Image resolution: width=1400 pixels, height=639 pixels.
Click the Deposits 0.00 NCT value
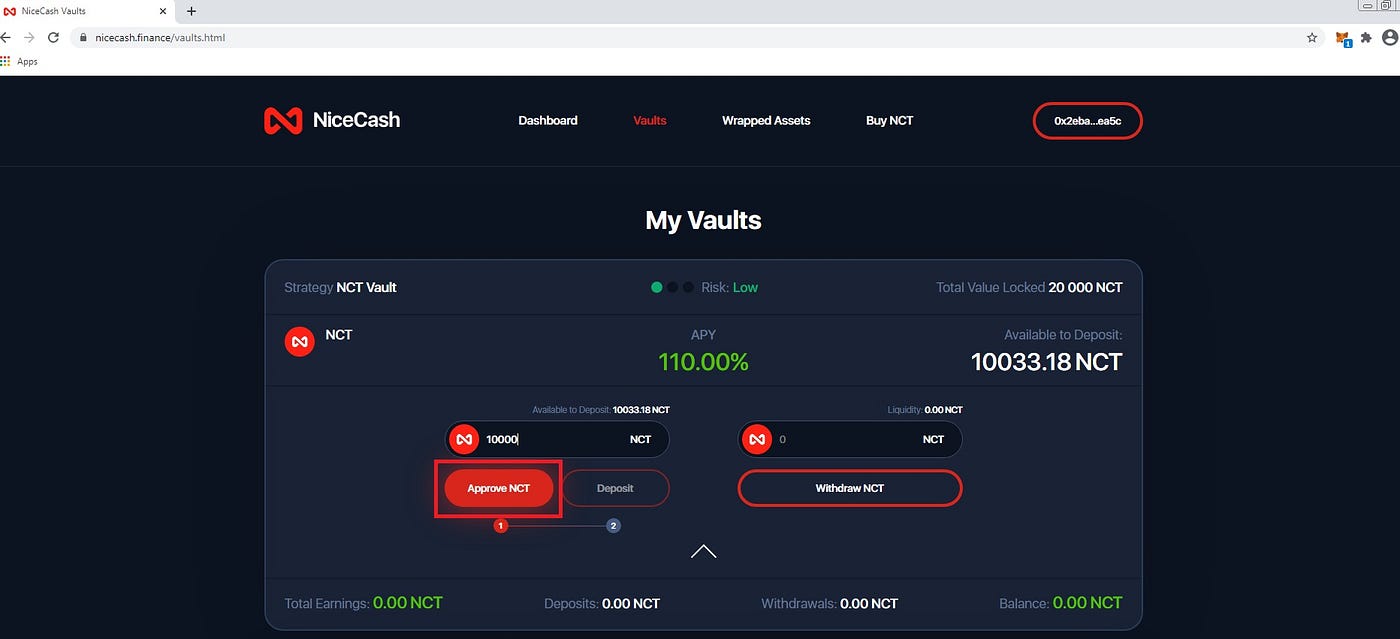tap(630, 604)
